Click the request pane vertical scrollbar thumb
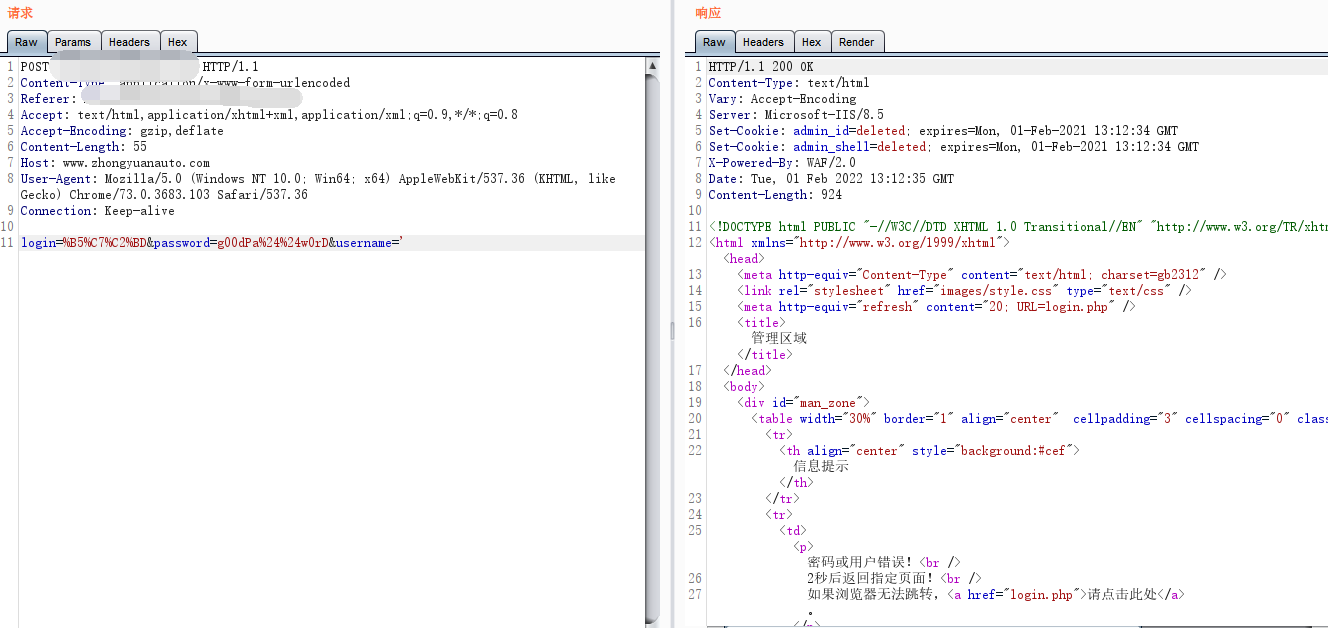The image size is (1328, 628). [x=652, y=347]
